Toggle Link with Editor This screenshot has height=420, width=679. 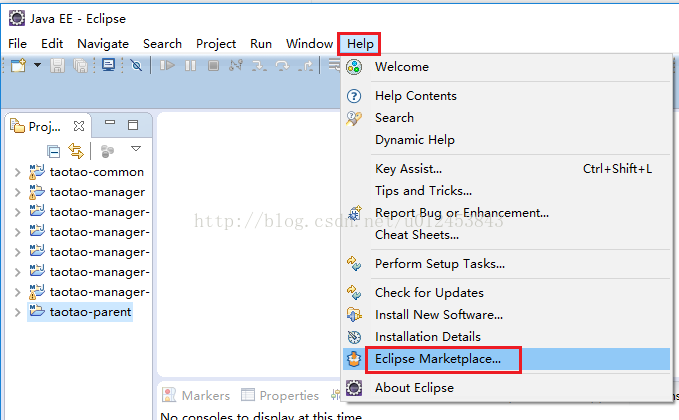pos(76,151)
